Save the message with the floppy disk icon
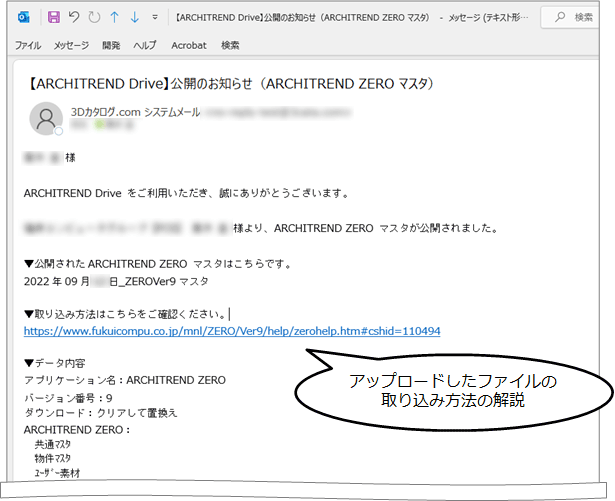615x501 pixels. [54, 17]
